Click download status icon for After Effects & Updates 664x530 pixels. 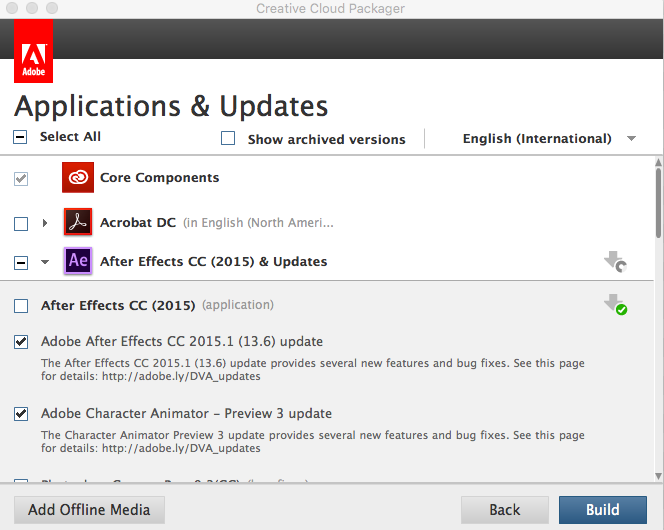coord(615,262)
